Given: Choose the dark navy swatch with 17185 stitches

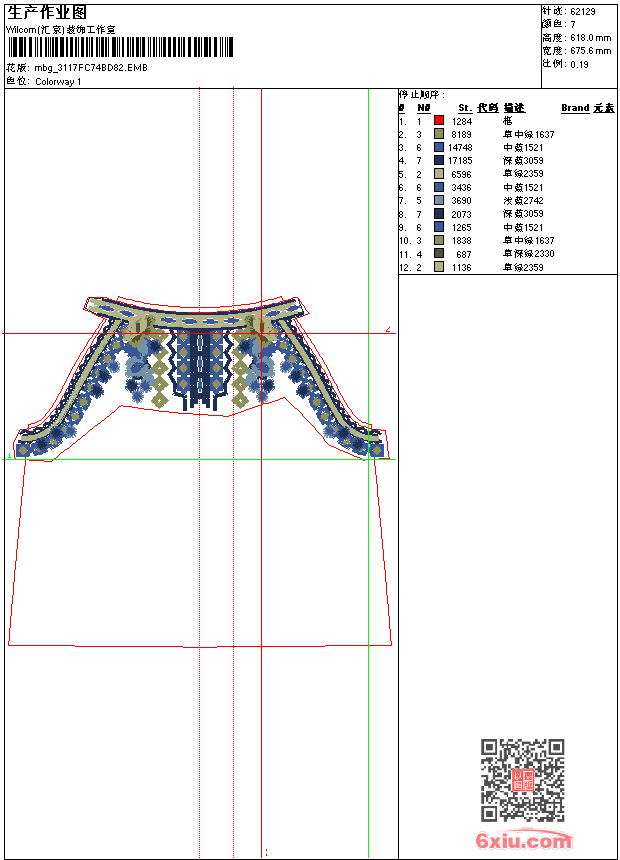Looking at the screenshot, I should tap(438, 160).
